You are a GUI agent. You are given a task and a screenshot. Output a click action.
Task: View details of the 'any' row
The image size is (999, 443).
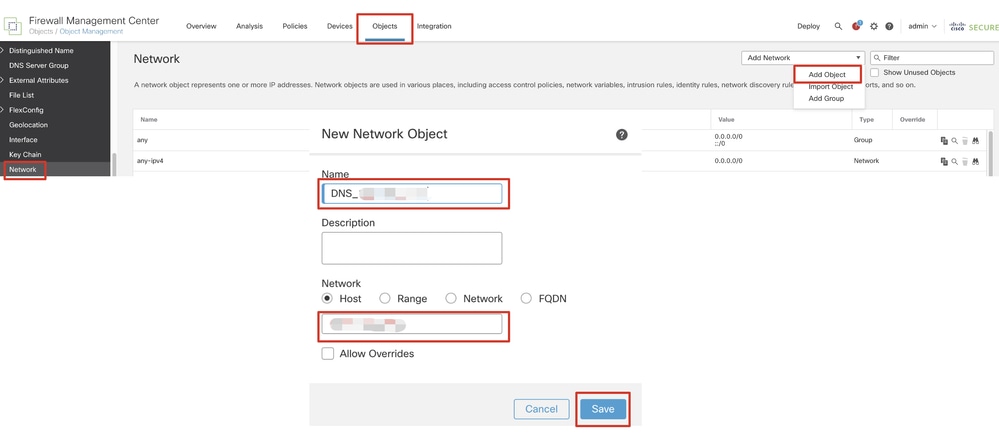954,141
